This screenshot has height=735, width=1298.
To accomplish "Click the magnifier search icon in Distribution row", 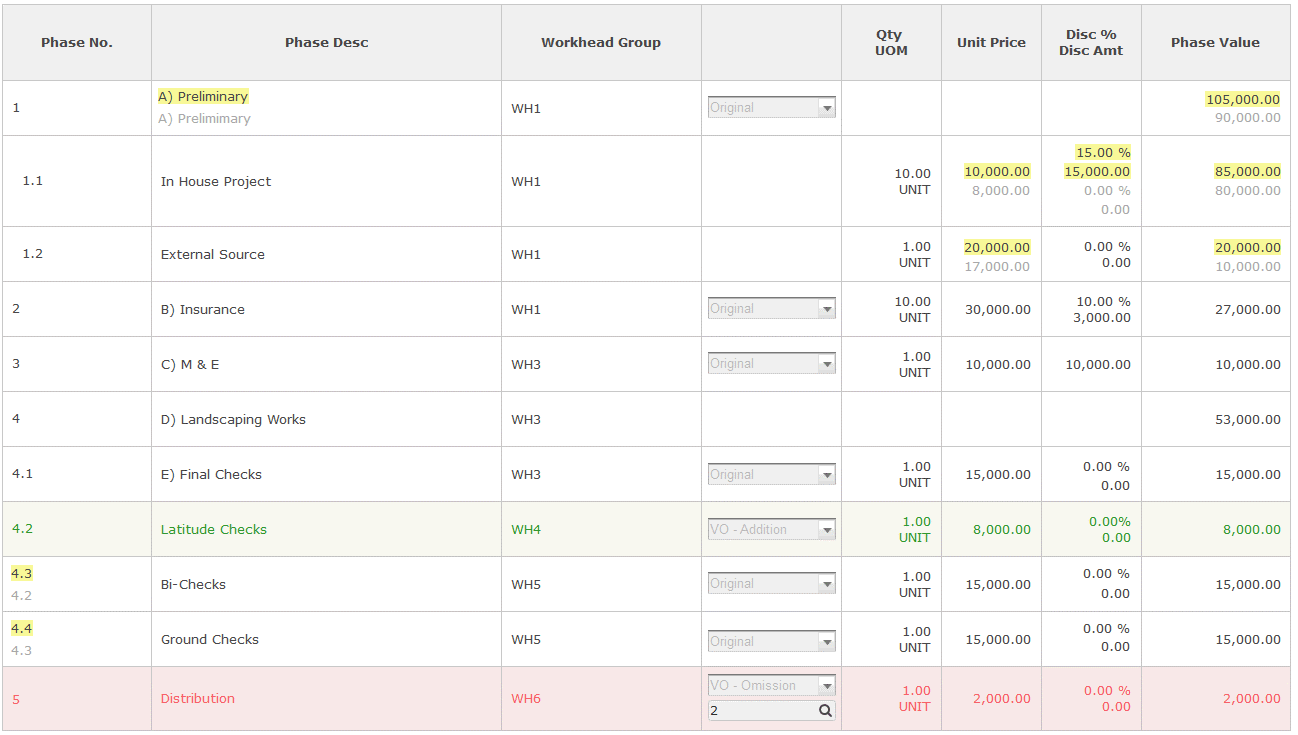I will click(x=825, y=710).
